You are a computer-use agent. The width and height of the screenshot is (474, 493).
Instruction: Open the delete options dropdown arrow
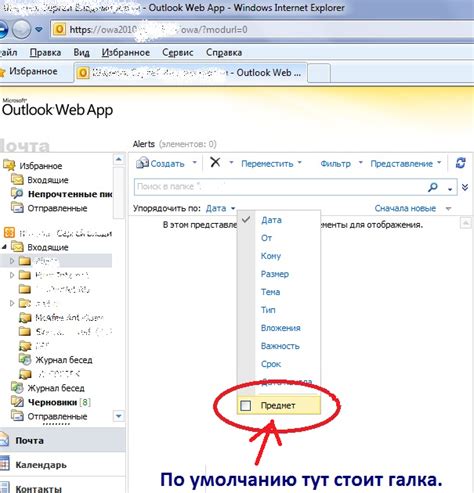pyautogui.click(x=231, y=163)
